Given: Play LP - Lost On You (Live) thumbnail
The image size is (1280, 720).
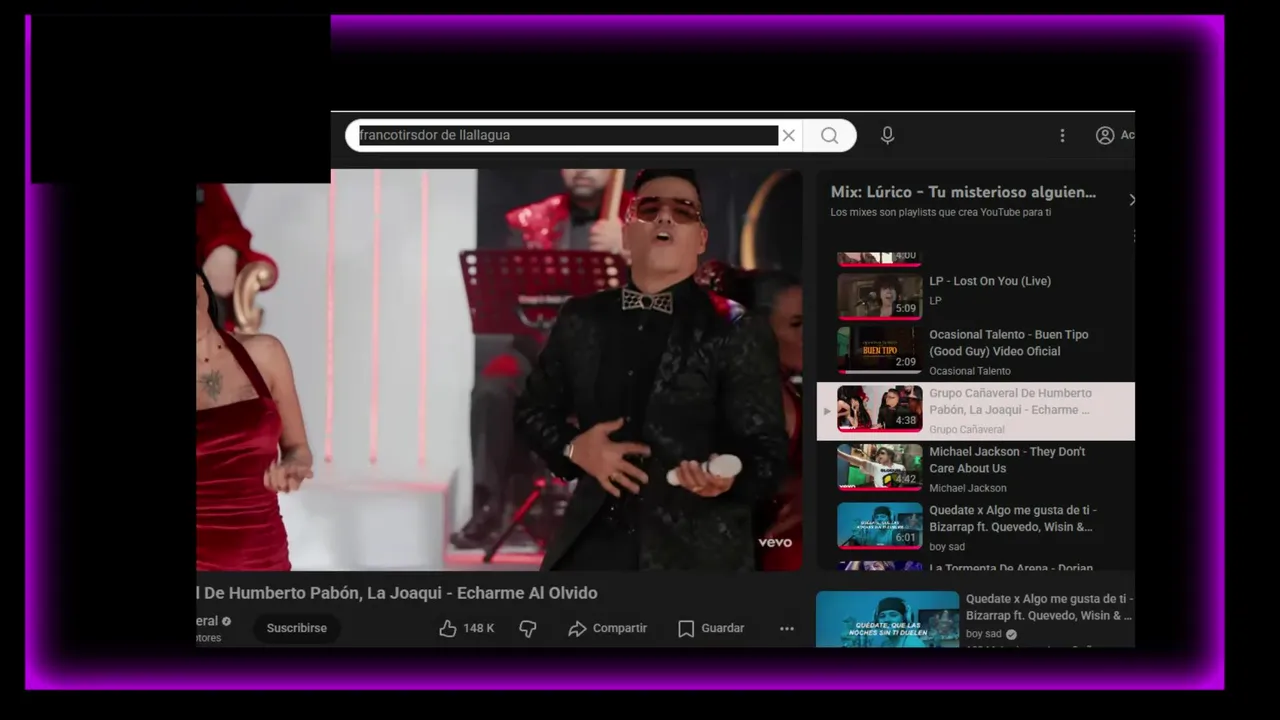Looking at the screenshot, I should pyautogui.click(x=879, y=295).
